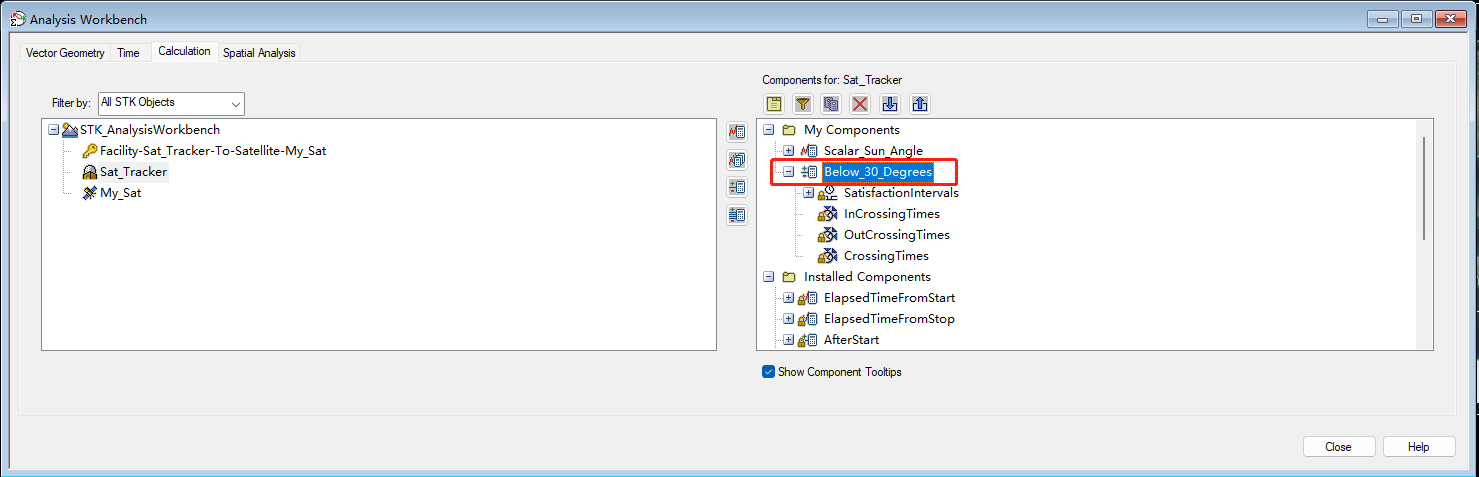Click the duplicate component toolbar icon

831,104
